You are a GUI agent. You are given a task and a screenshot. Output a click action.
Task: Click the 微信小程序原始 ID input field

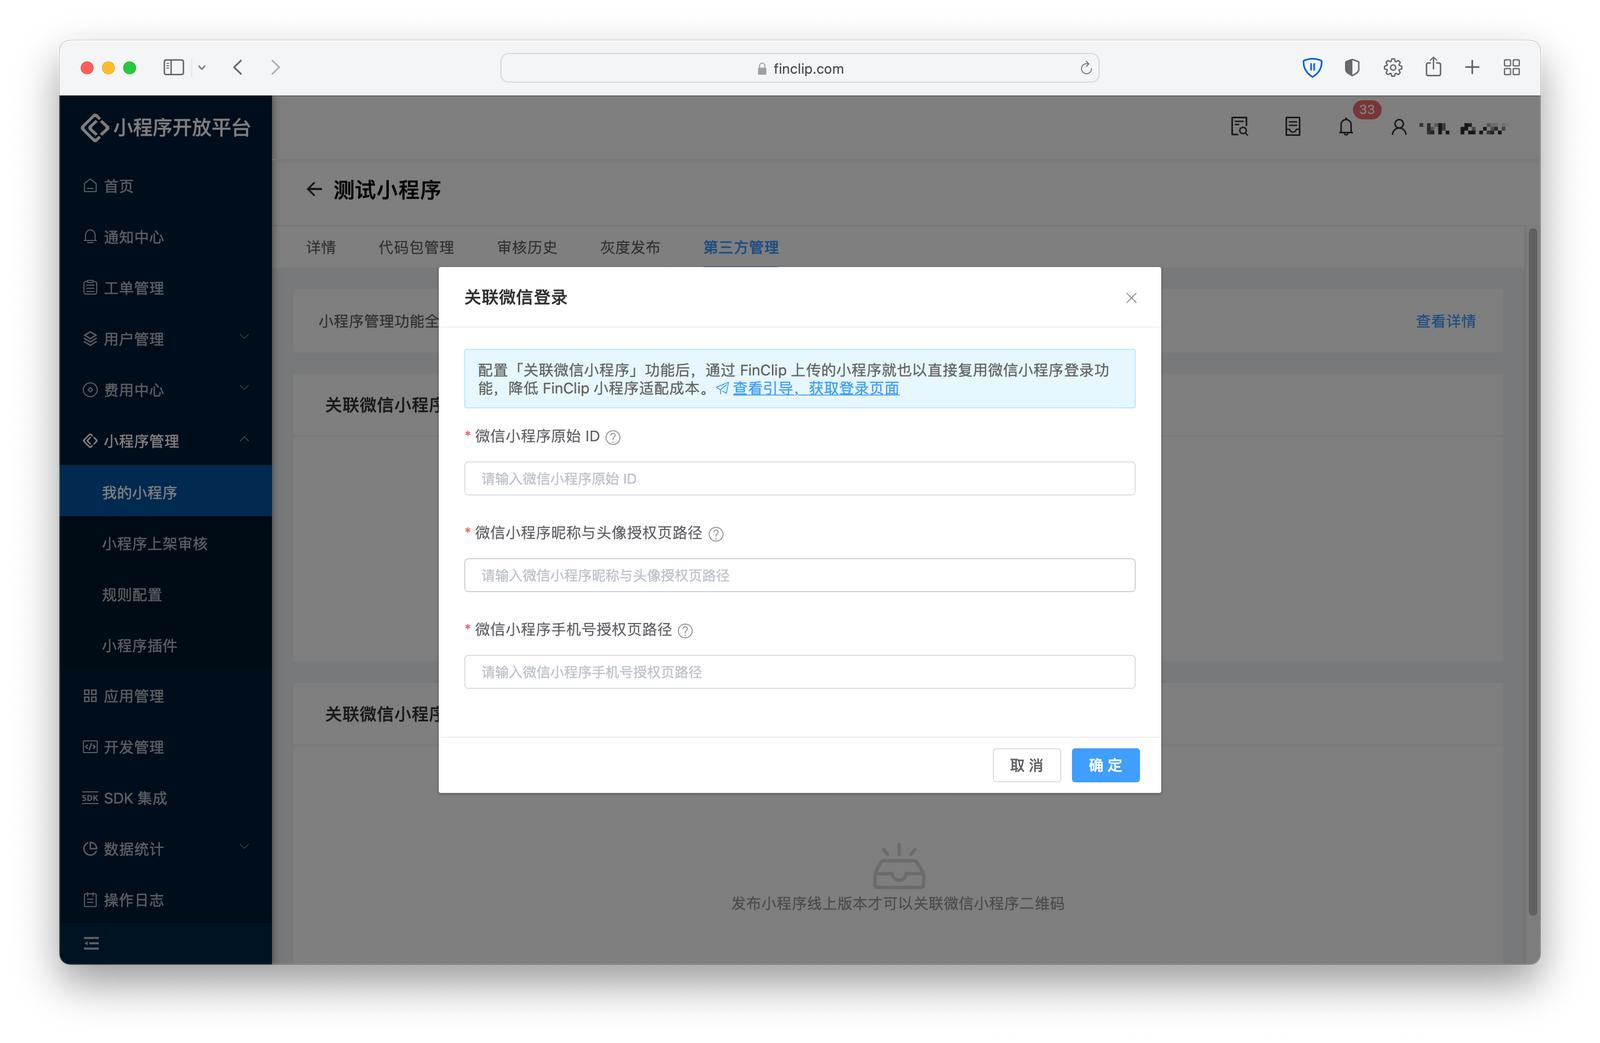(799, 478)
